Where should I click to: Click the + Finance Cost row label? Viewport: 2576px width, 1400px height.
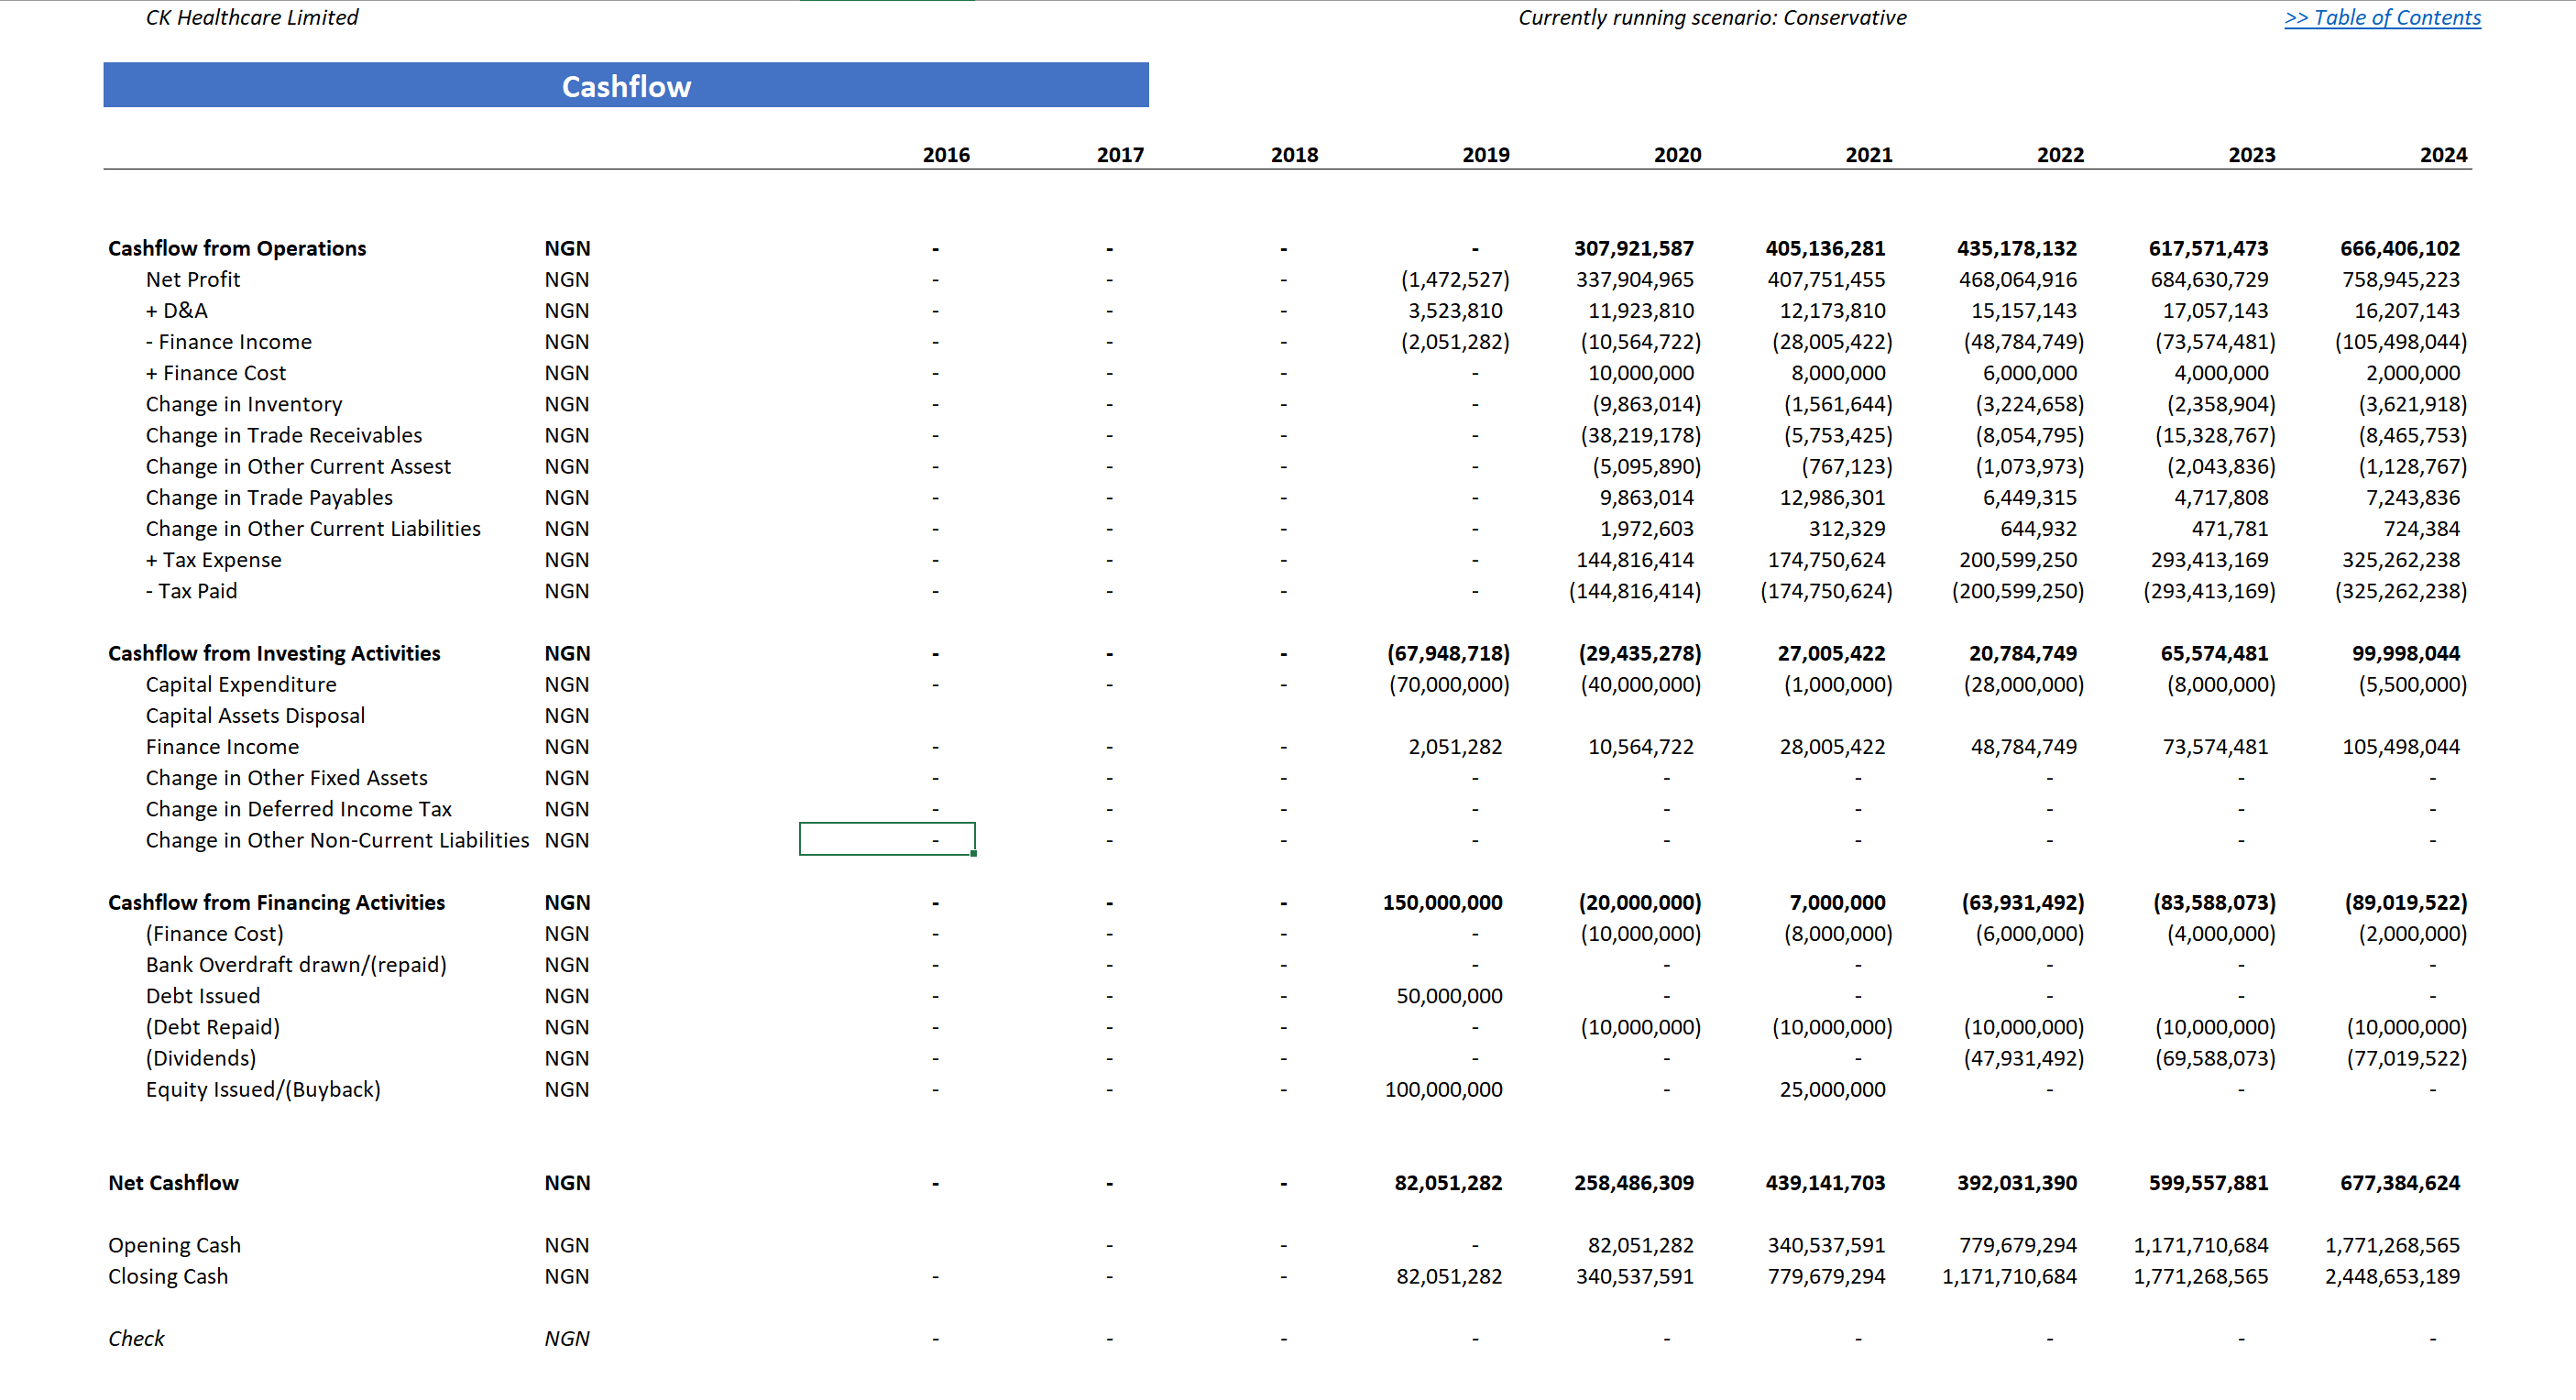tap(216, 372)
